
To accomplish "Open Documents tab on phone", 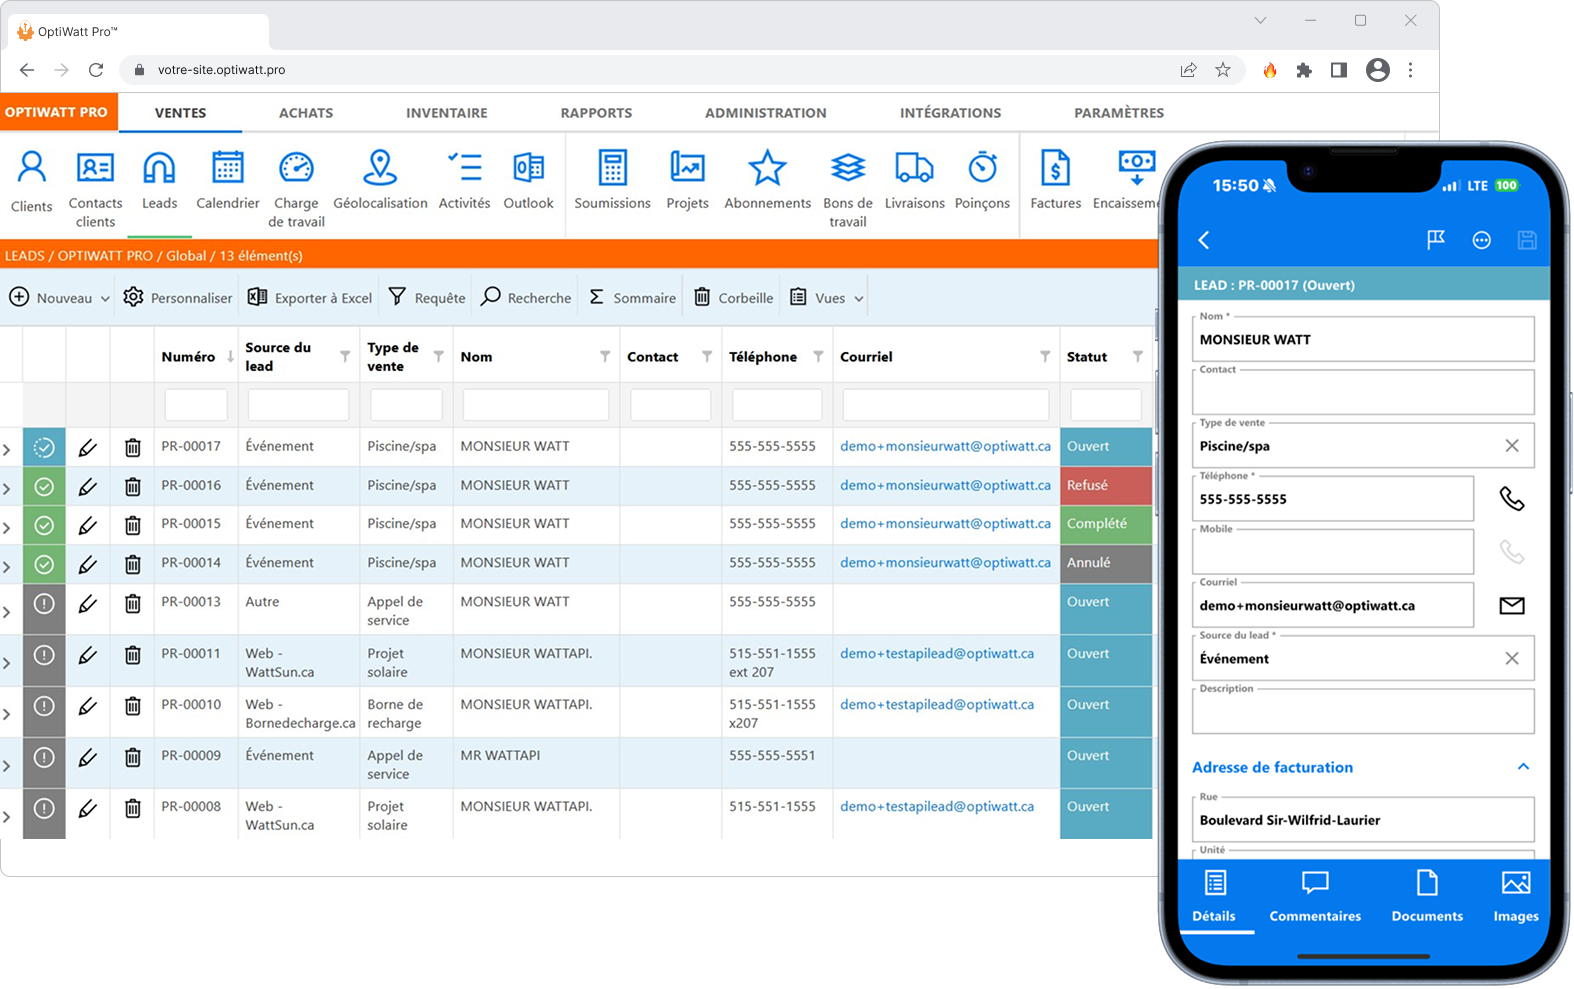I will point(1427,897).
